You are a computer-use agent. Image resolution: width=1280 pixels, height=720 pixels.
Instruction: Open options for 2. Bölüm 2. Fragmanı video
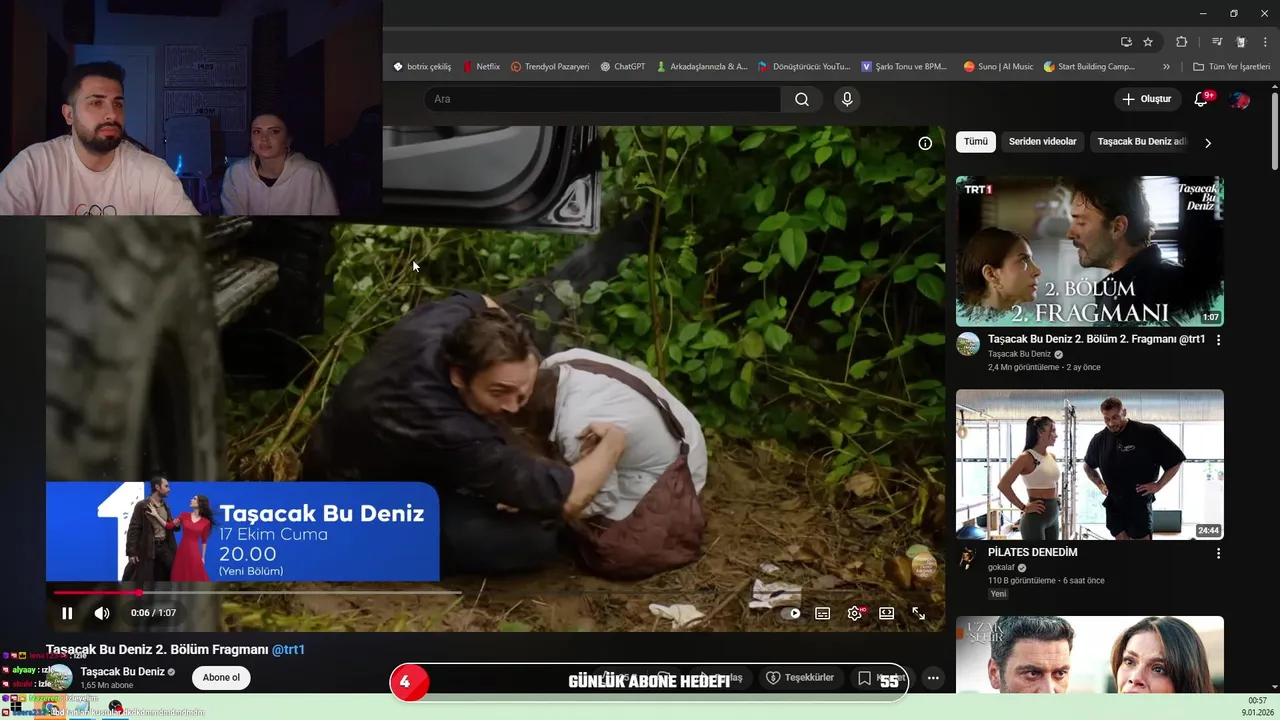1218,340
